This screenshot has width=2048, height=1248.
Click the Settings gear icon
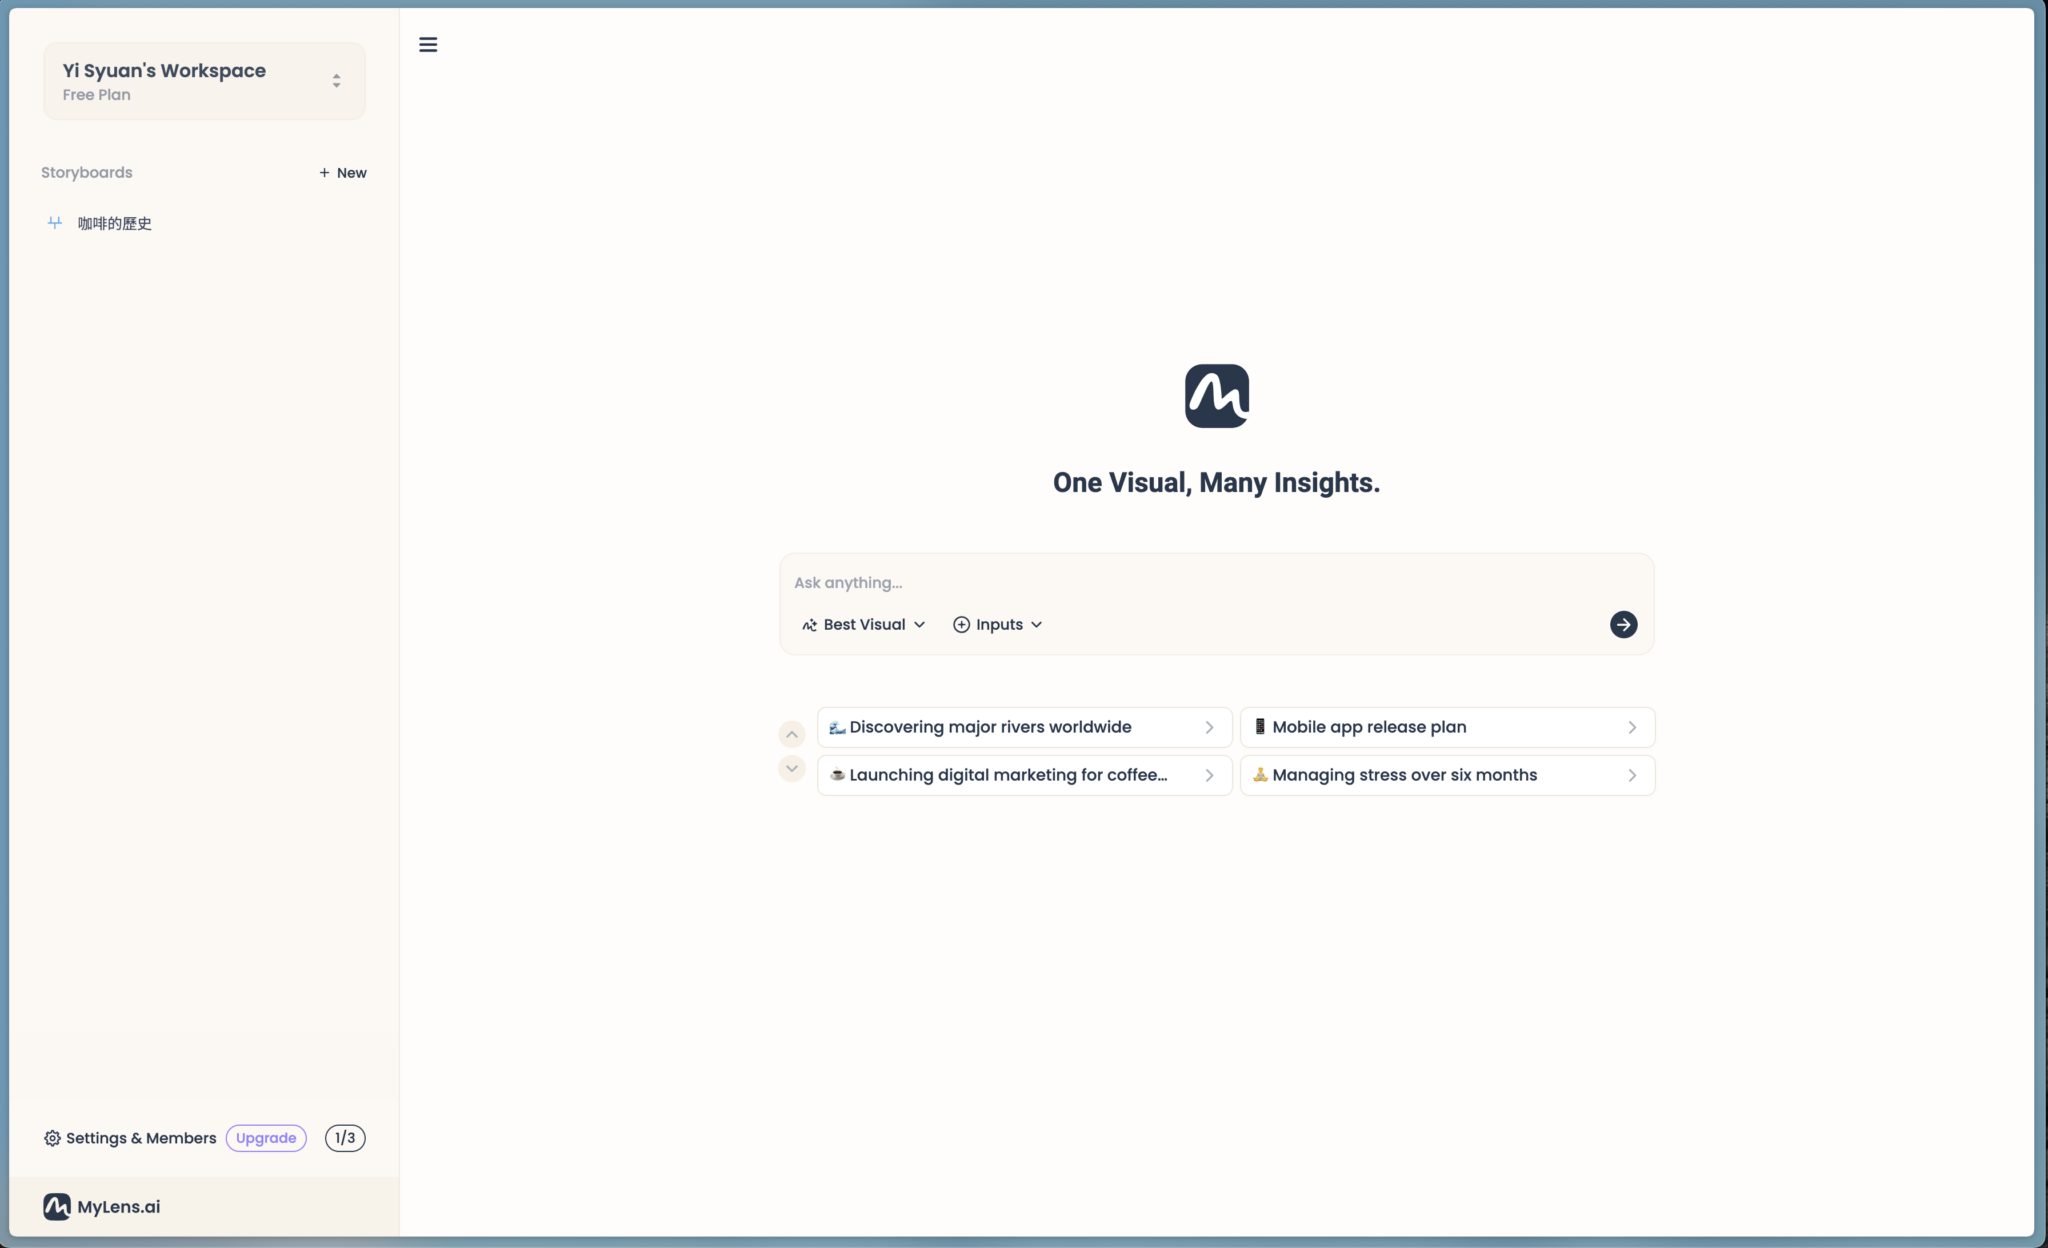52,1138
